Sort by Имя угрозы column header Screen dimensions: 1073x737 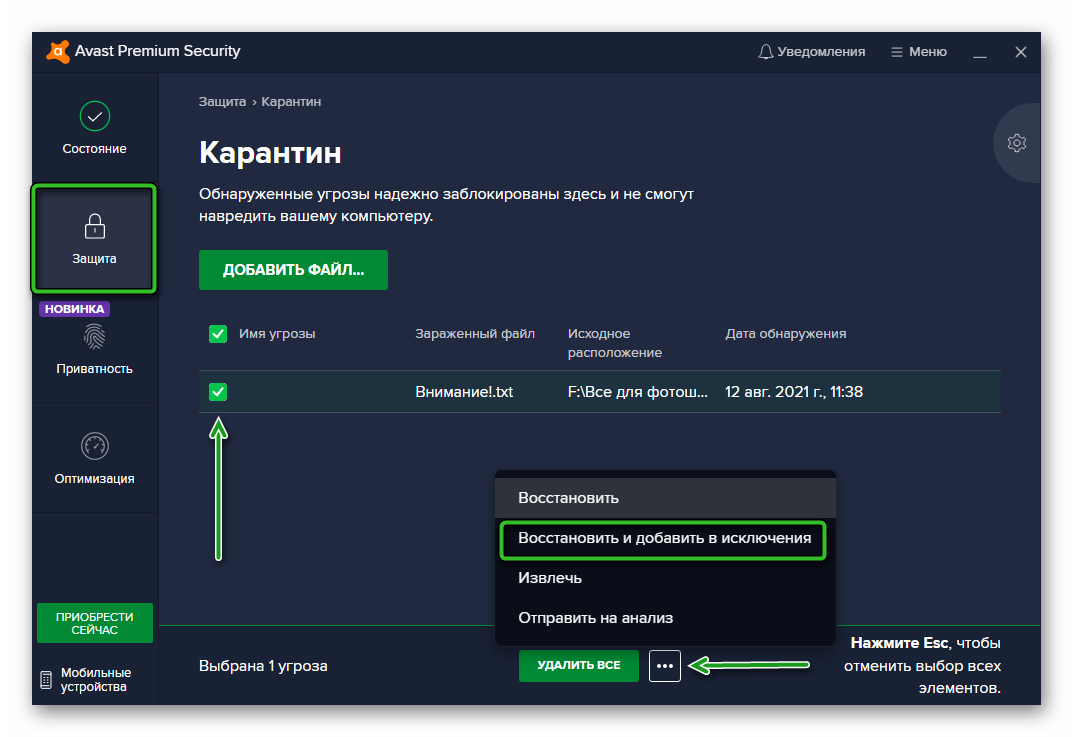tap(277, 334)
